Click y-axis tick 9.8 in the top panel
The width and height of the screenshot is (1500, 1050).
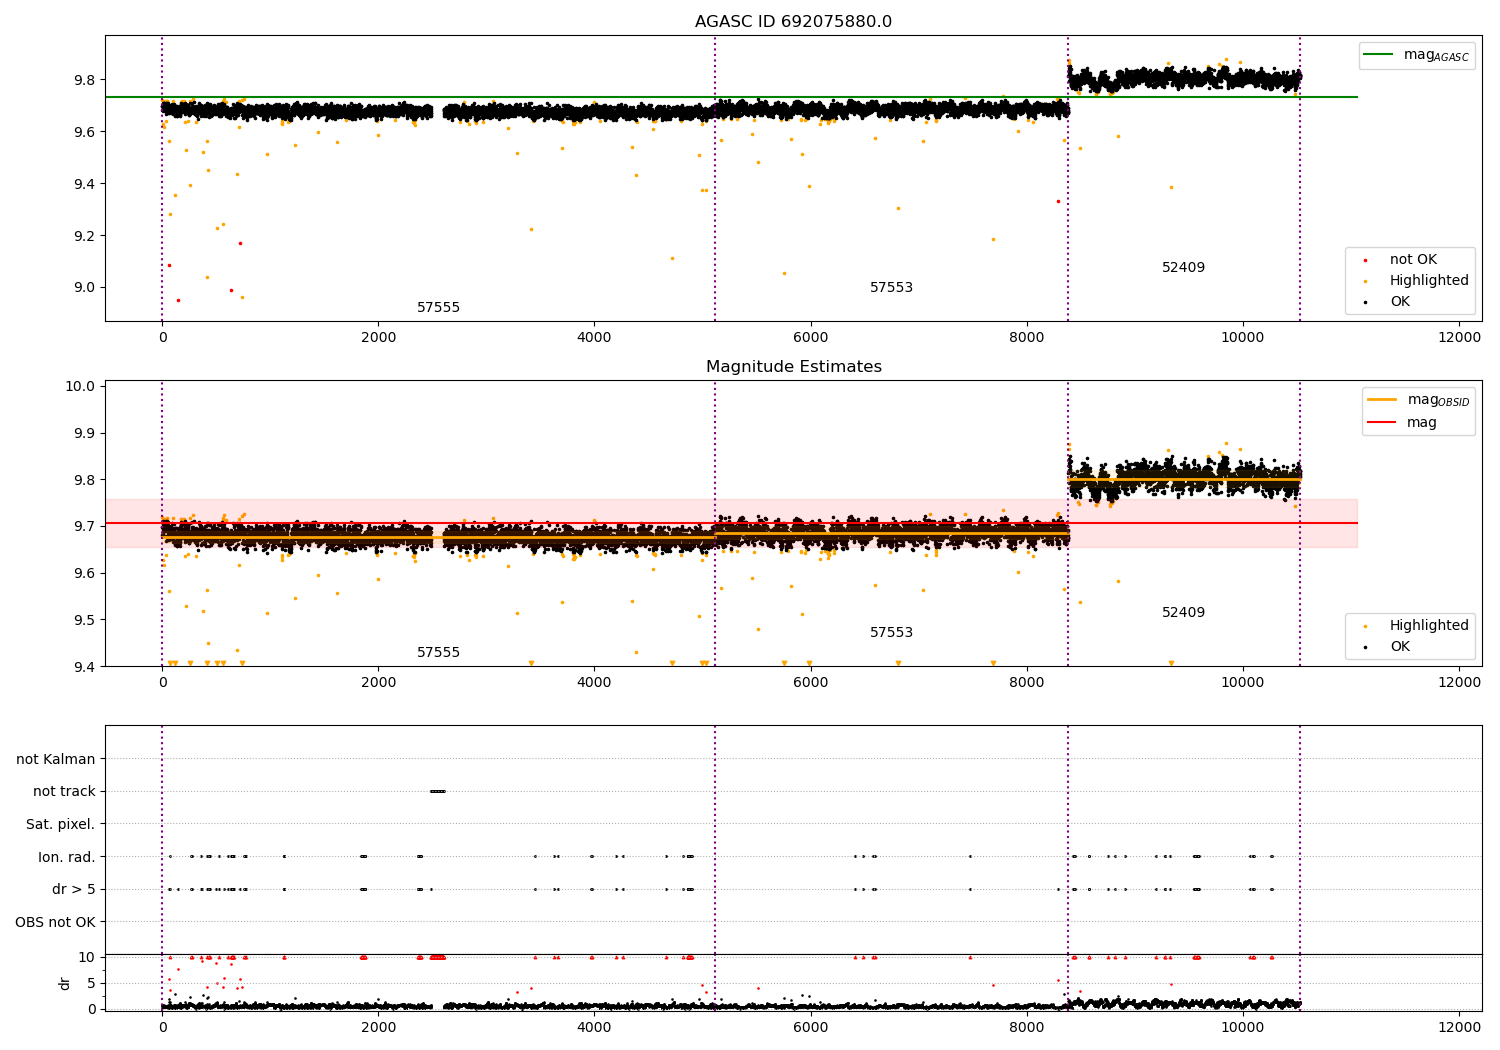click(x=85, y=80)
